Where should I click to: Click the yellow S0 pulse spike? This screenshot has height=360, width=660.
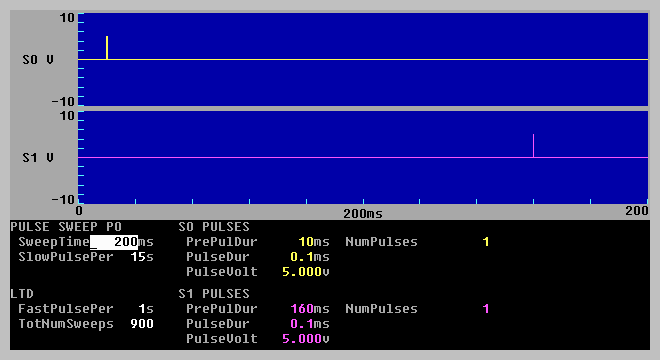click(x=107, y=48)
